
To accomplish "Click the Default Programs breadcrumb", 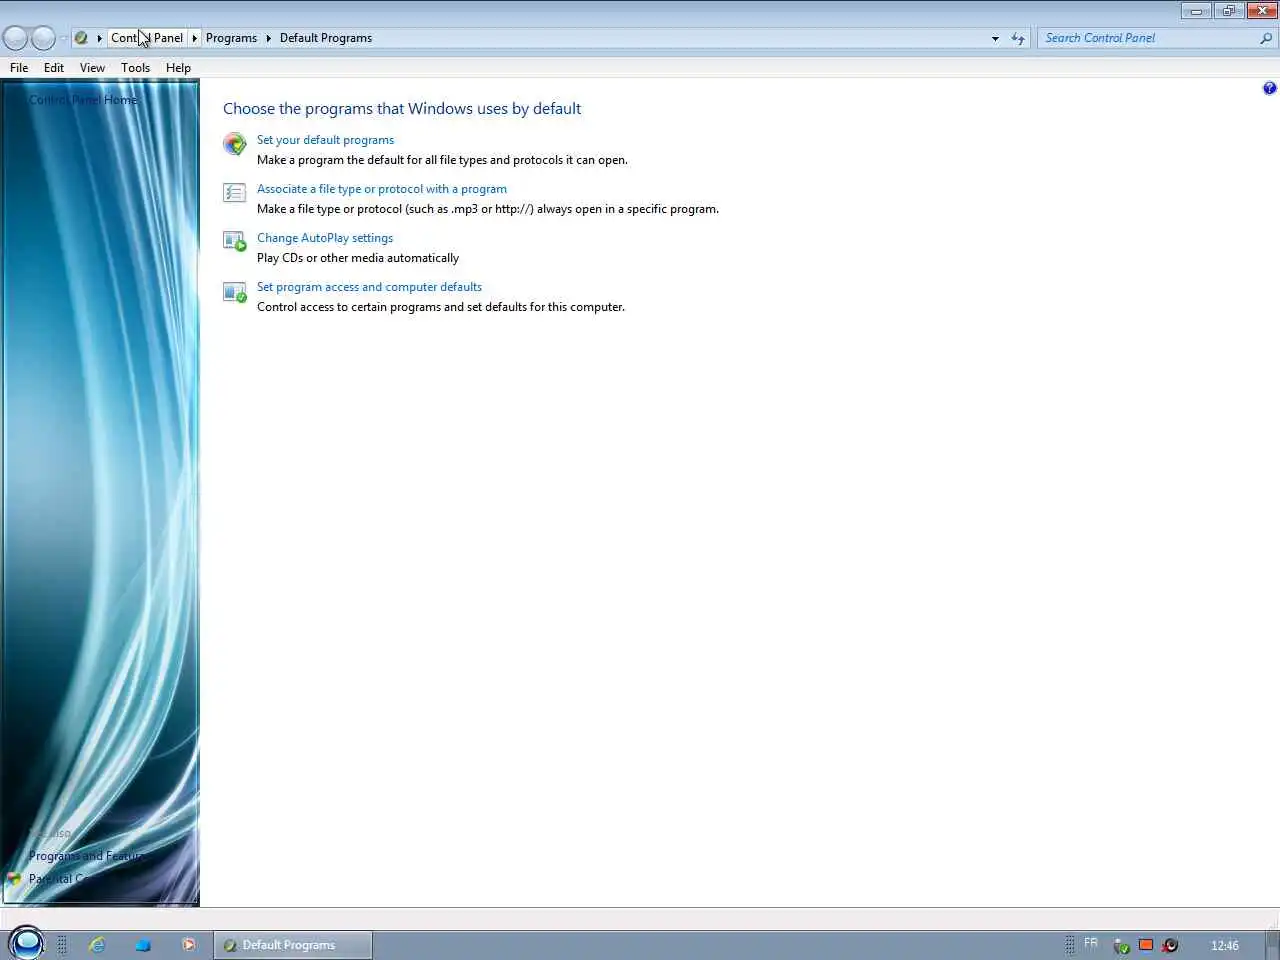I will tap(326, 38).
